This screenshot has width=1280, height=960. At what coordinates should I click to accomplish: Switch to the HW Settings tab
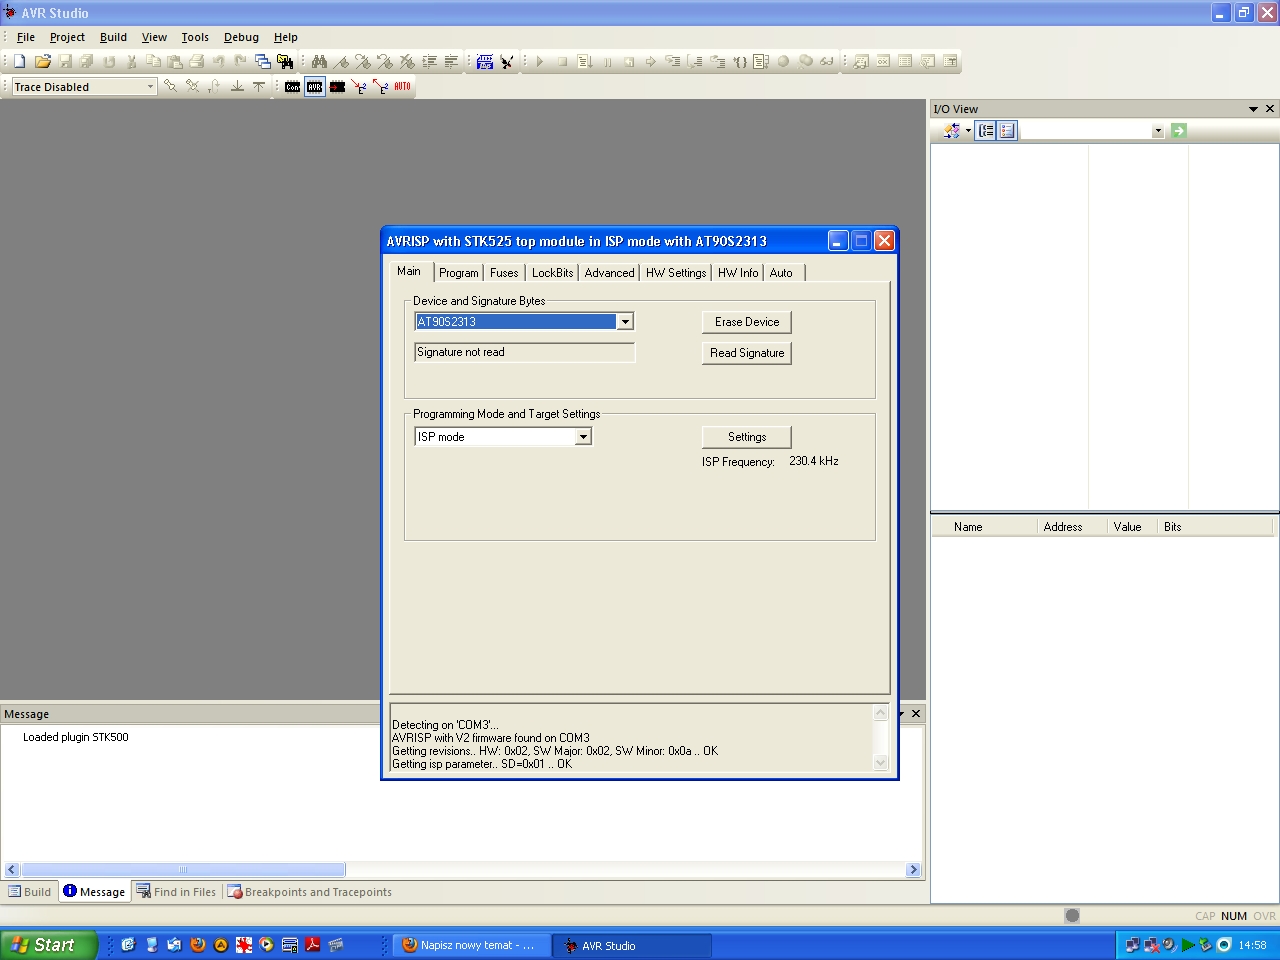pos(676,273)
